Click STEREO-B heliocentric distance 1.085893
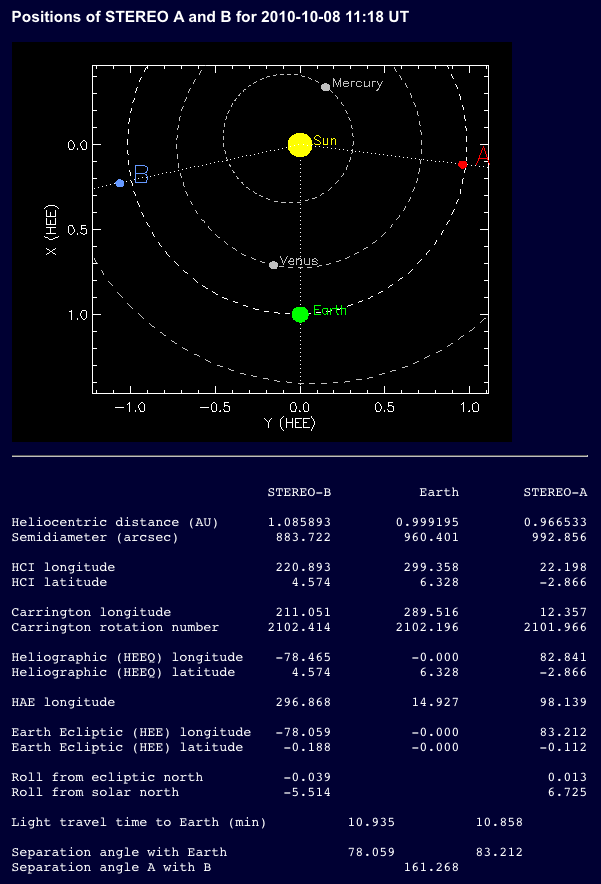The image size is (601, 884). [299, 522]
